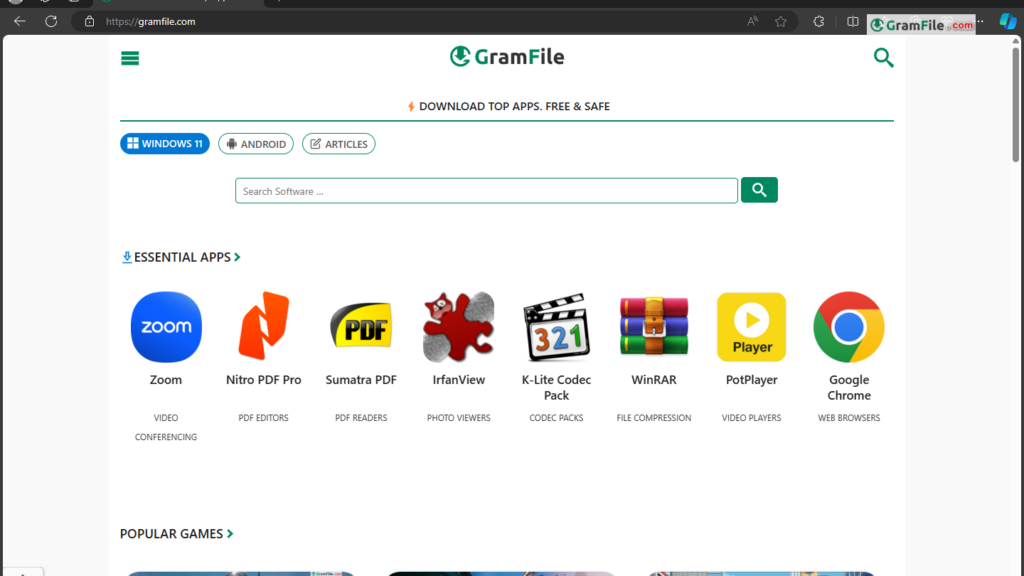Open the IrfanView app icon

pos(458,327)
